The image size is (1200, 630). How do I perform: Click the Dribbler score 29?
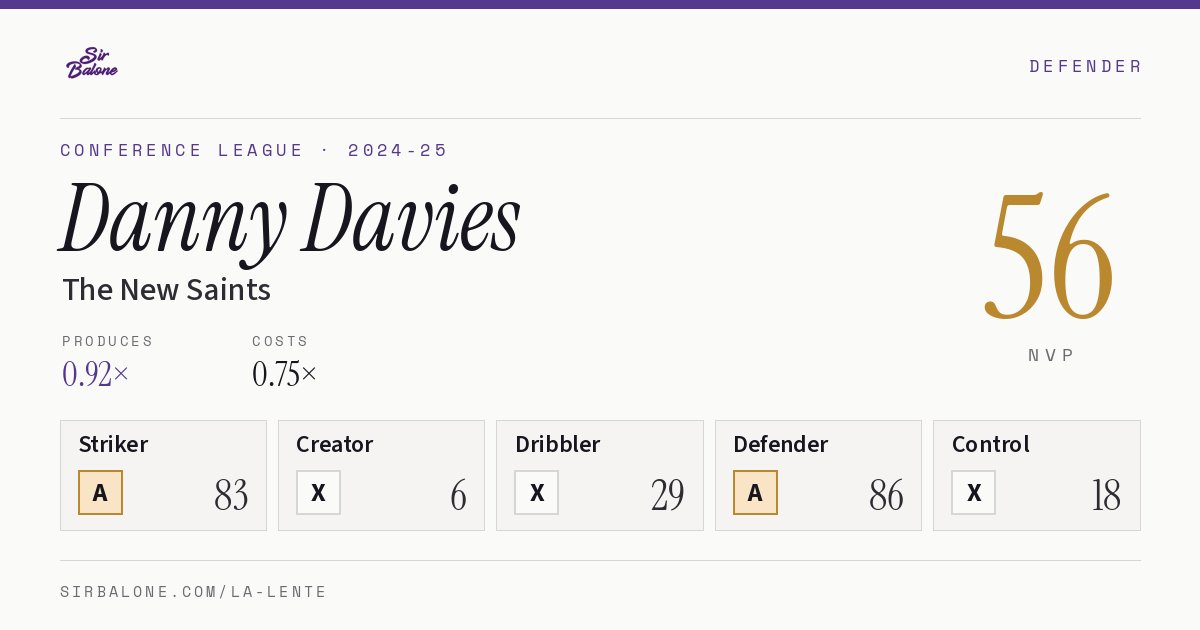(668, 495)
